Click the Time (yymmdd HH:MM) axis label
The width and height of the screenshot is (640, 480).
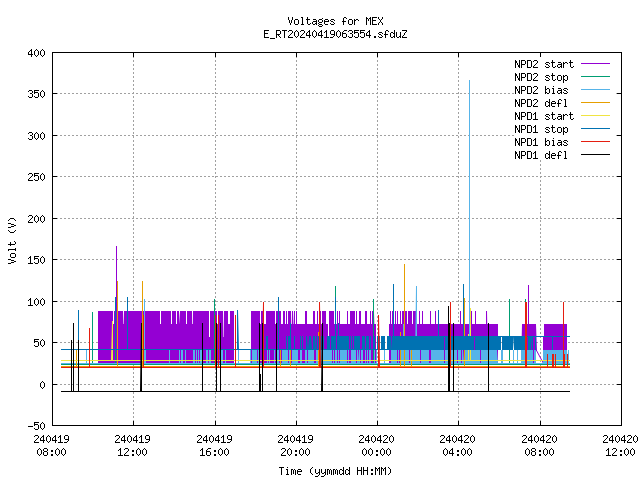point(335,471)
